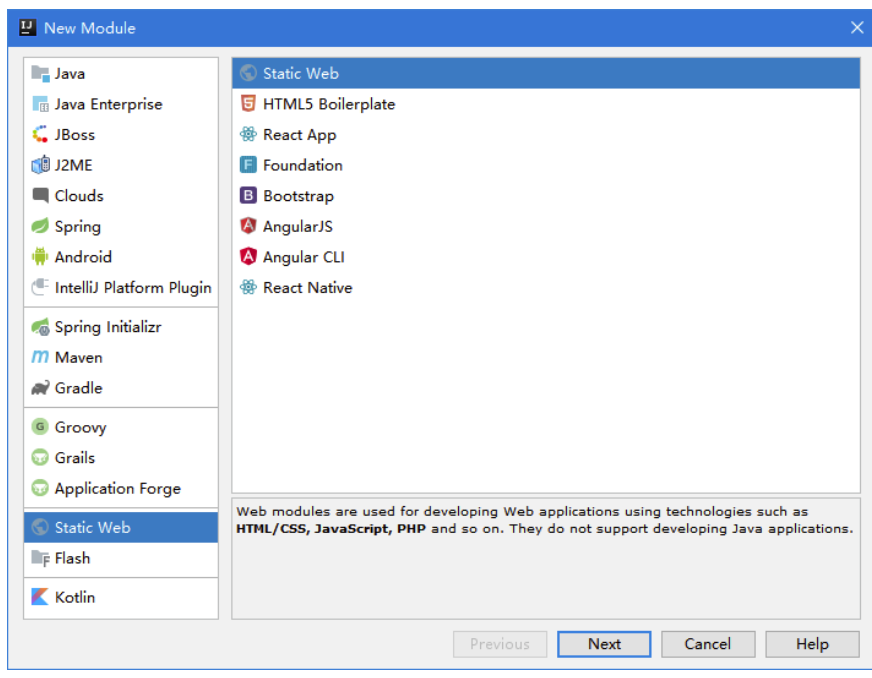
Task: Click the grayed-out Previous button
Action: (x=500, y=644)
